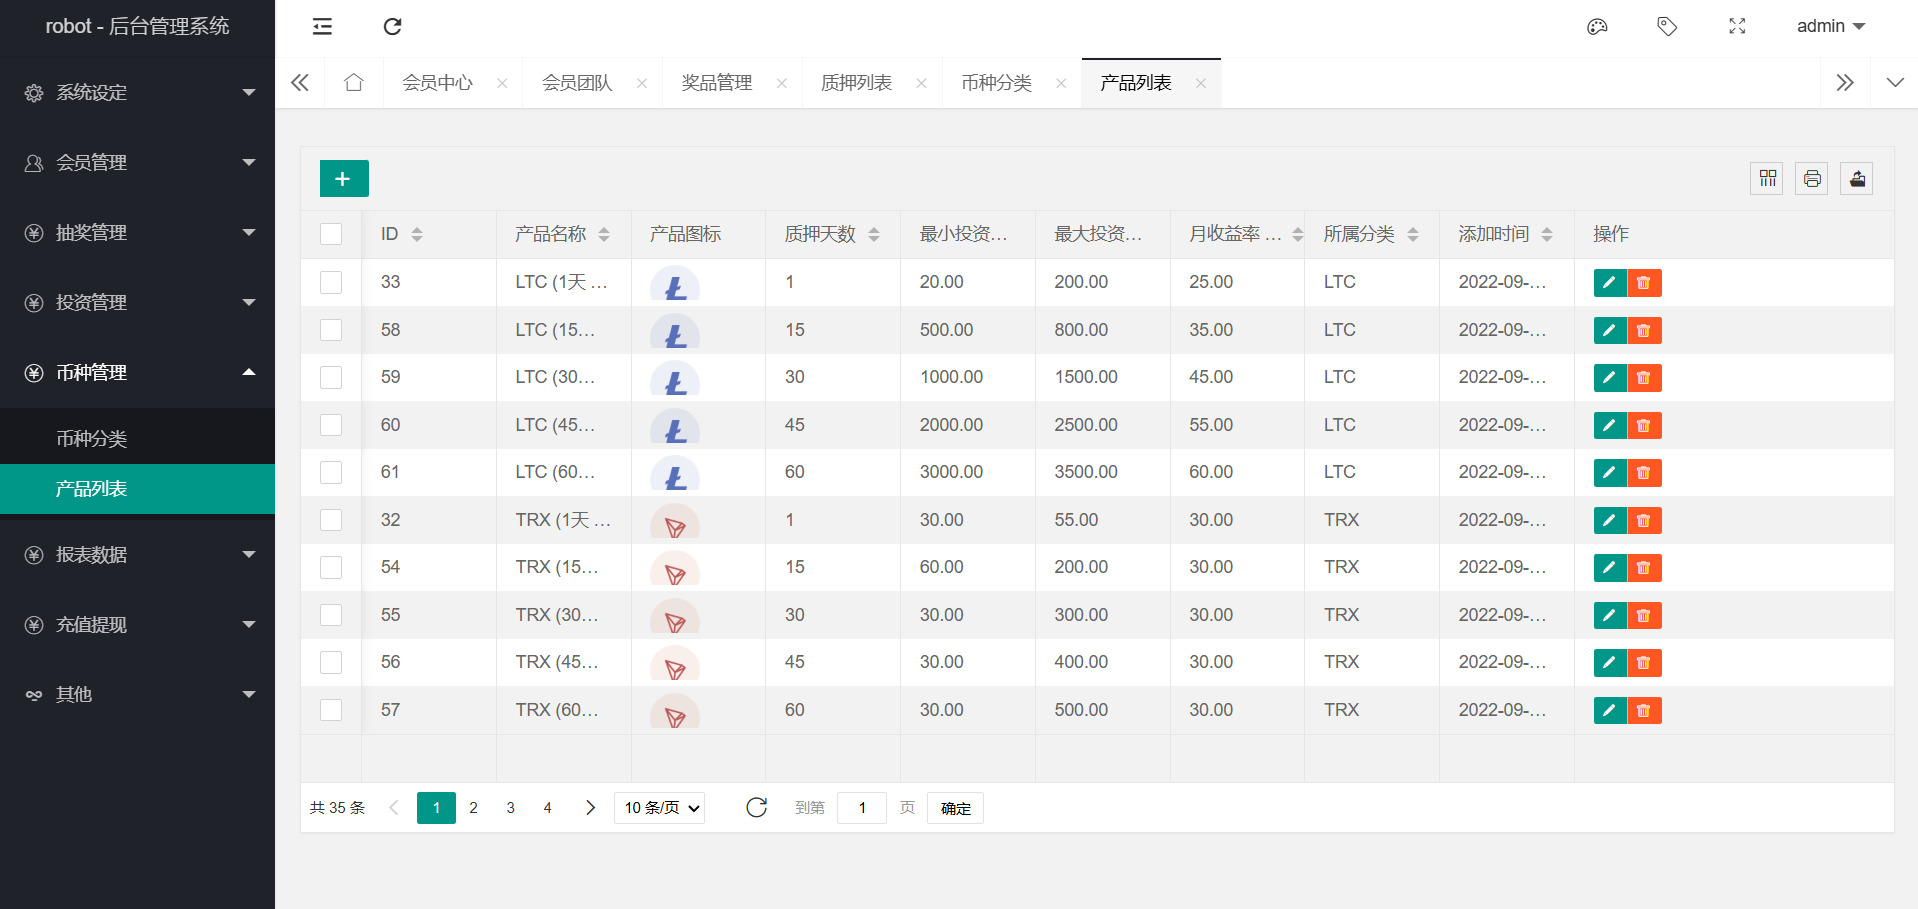Viewport: 1918px width, 909px height.
Task: Expand the admin user dropdown
Action: tap(1830, 27)
